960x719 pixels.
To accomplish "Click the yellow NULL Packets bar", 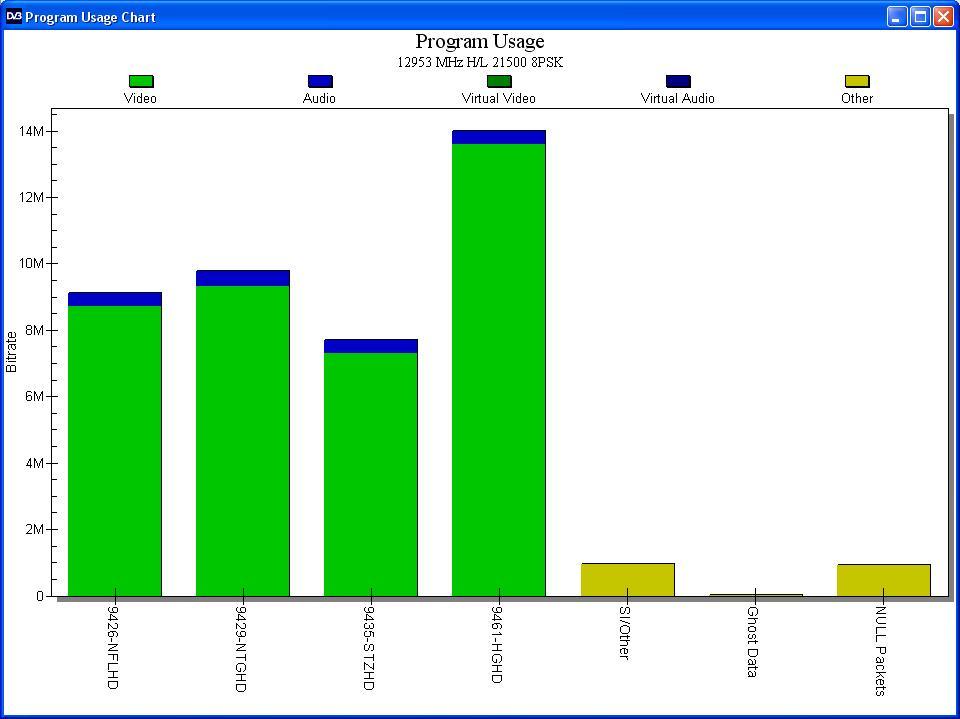I will point(883,580).
